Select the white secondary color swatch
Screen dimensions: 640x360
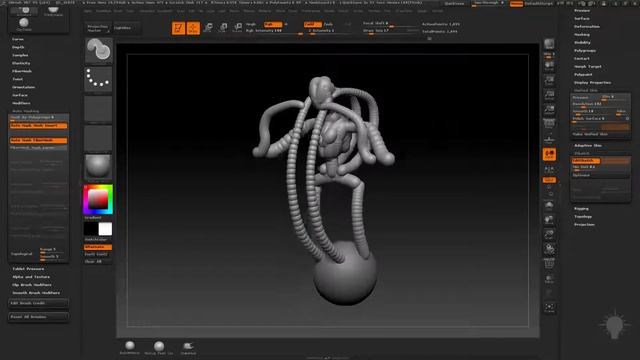105,229
